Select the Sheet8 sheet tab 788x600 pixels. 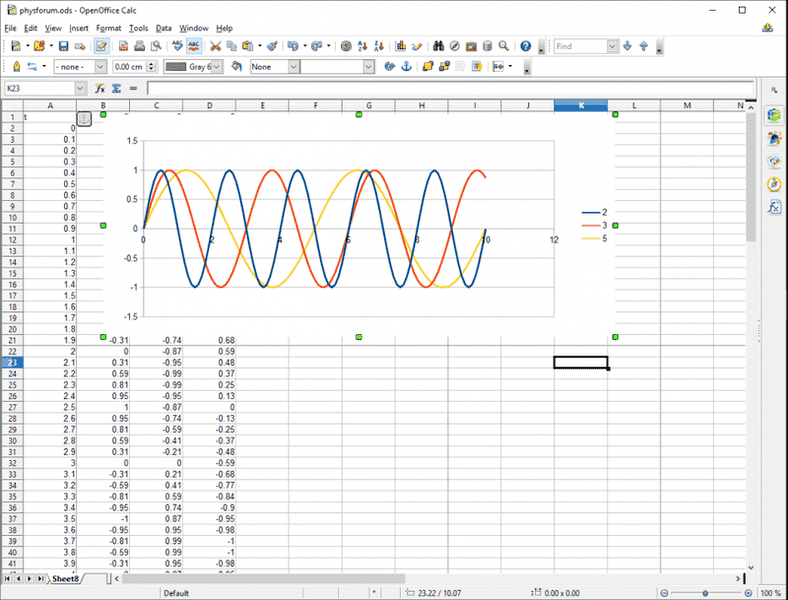coord(66,578)
